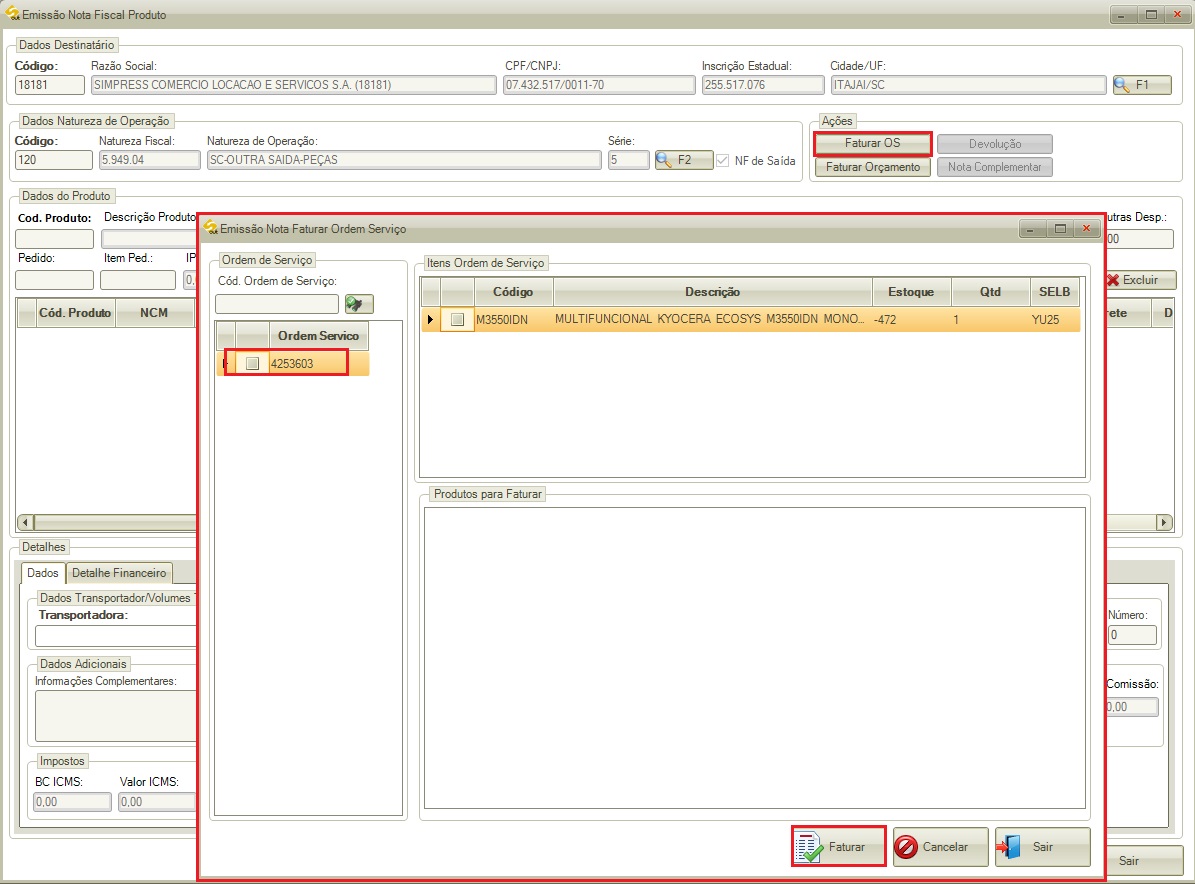Click the Natureza de Operação Código field

pos(53,160)
